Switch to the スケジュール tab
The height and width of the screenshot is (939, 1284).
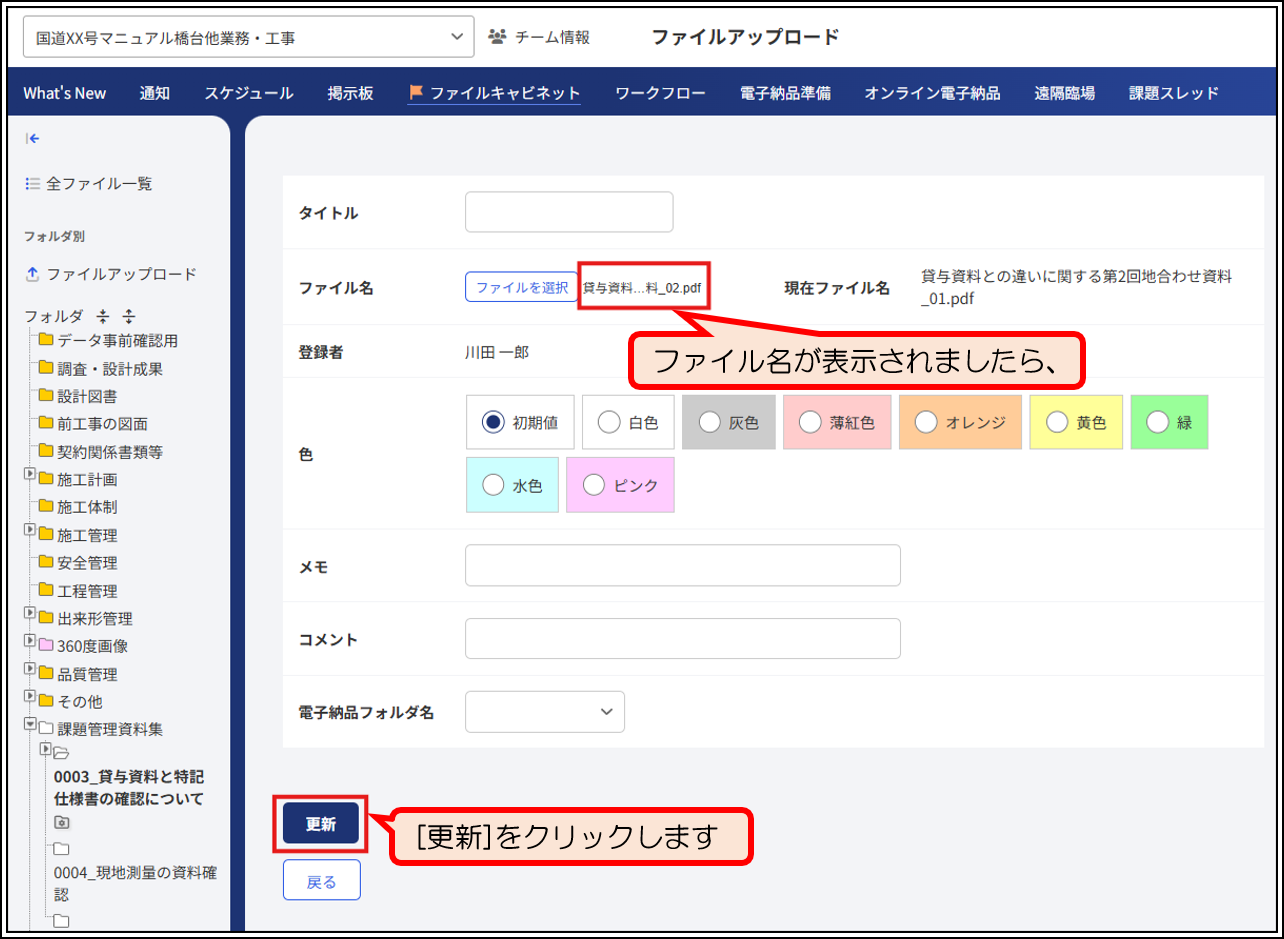point(249,93)
